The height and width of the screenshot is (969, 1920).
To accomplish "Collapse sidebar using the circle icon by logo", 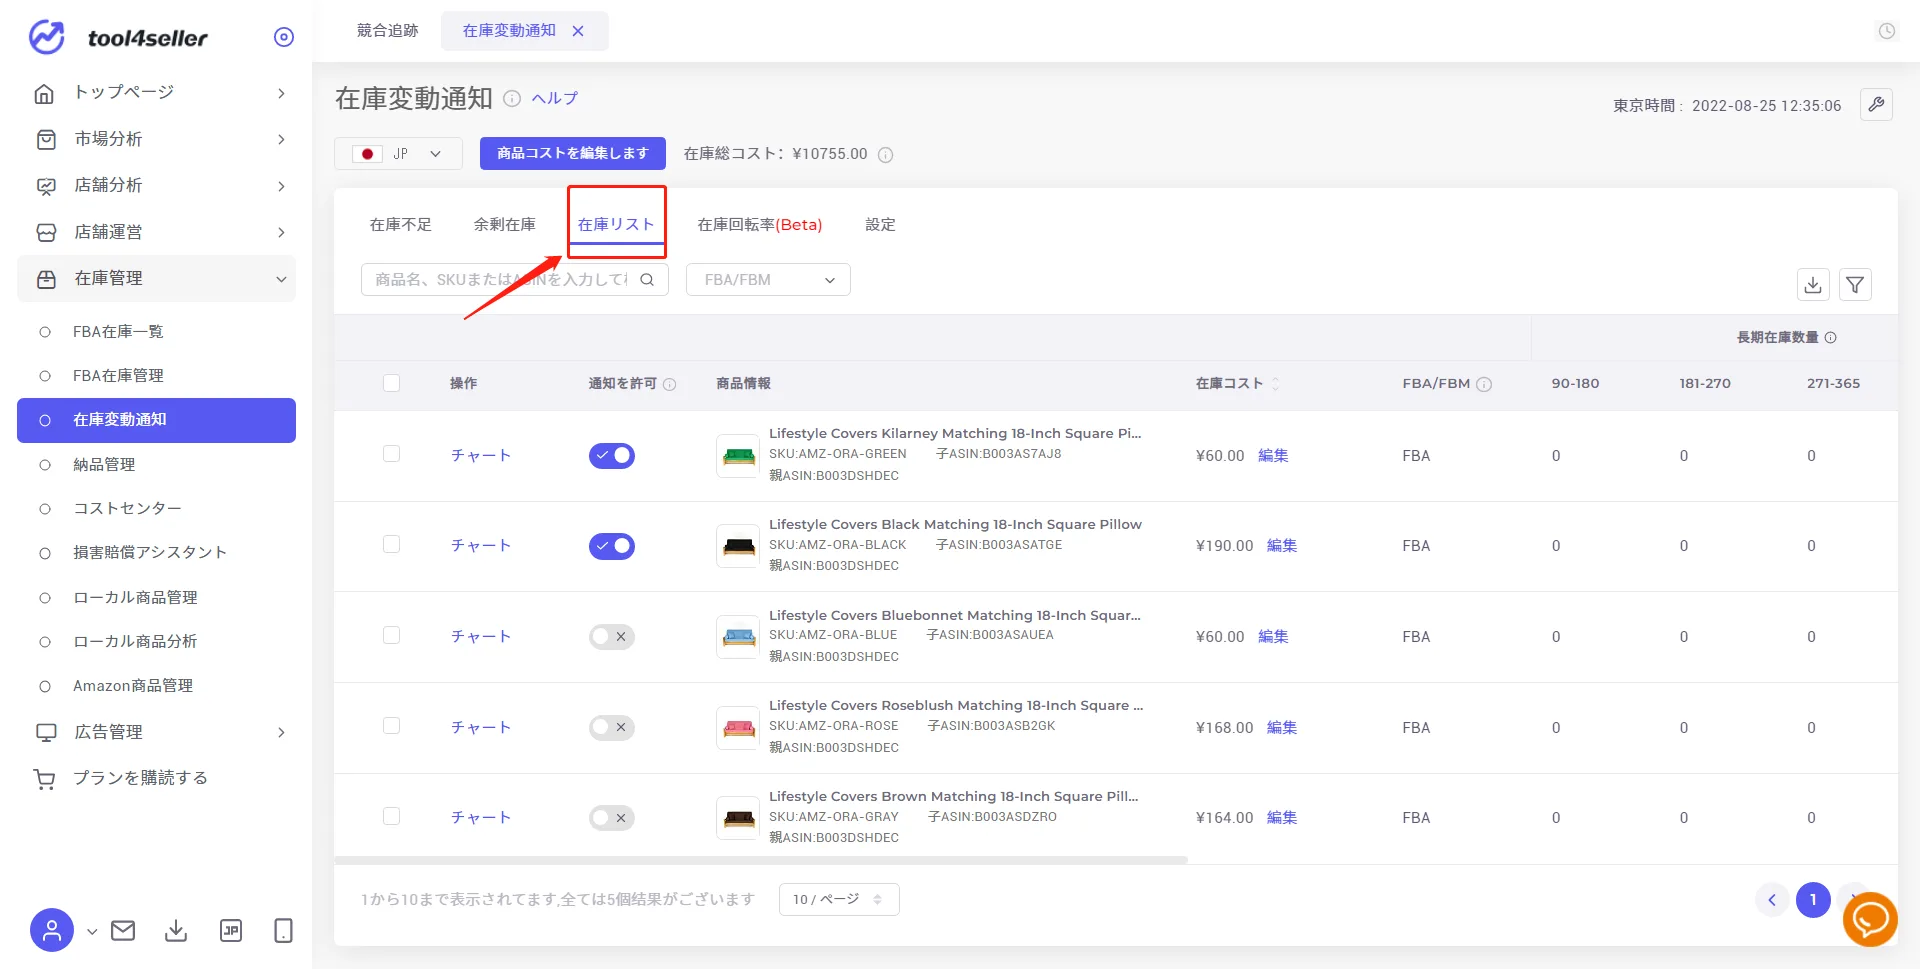I will [284, 37].
